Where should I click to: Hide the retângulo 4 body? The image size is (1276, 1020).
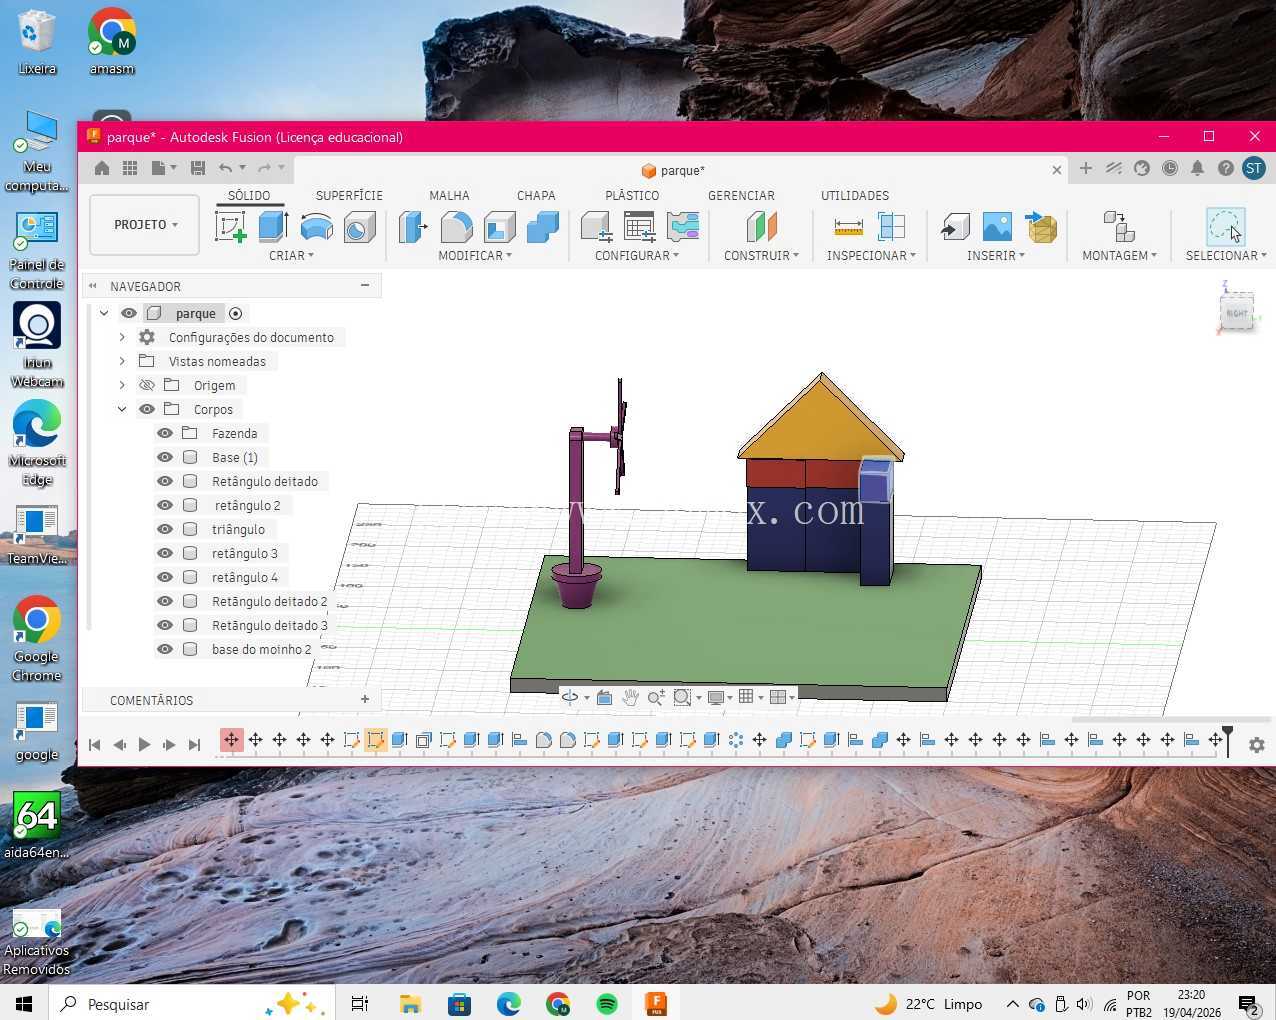165,577
